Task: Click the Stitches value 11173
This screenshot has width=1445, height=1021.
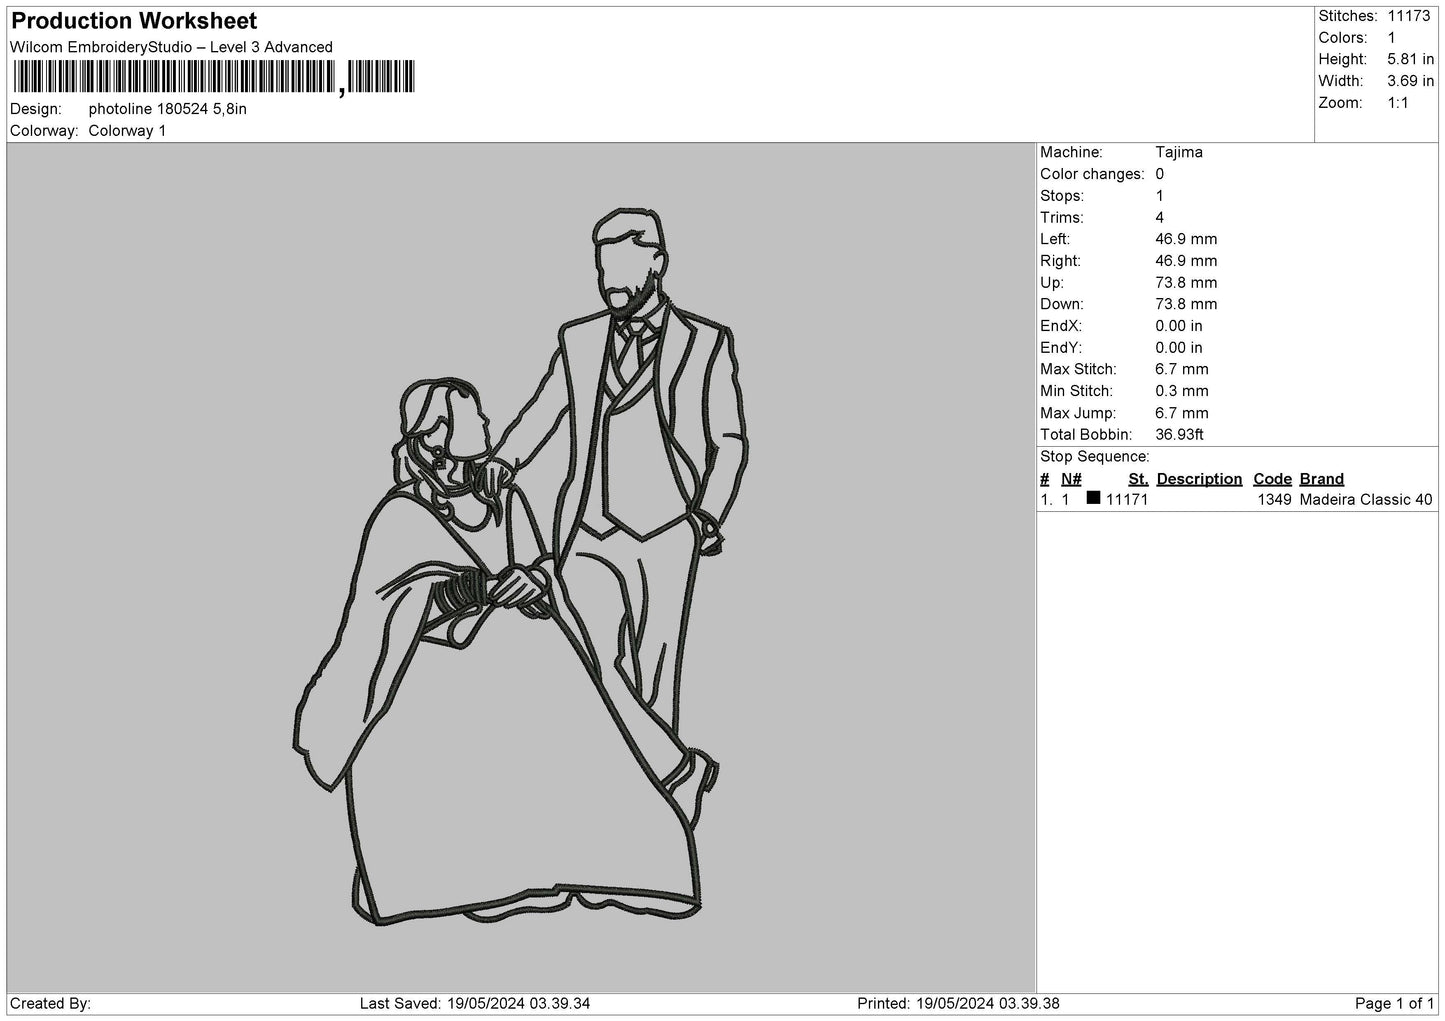Action: coord(1411,16)
